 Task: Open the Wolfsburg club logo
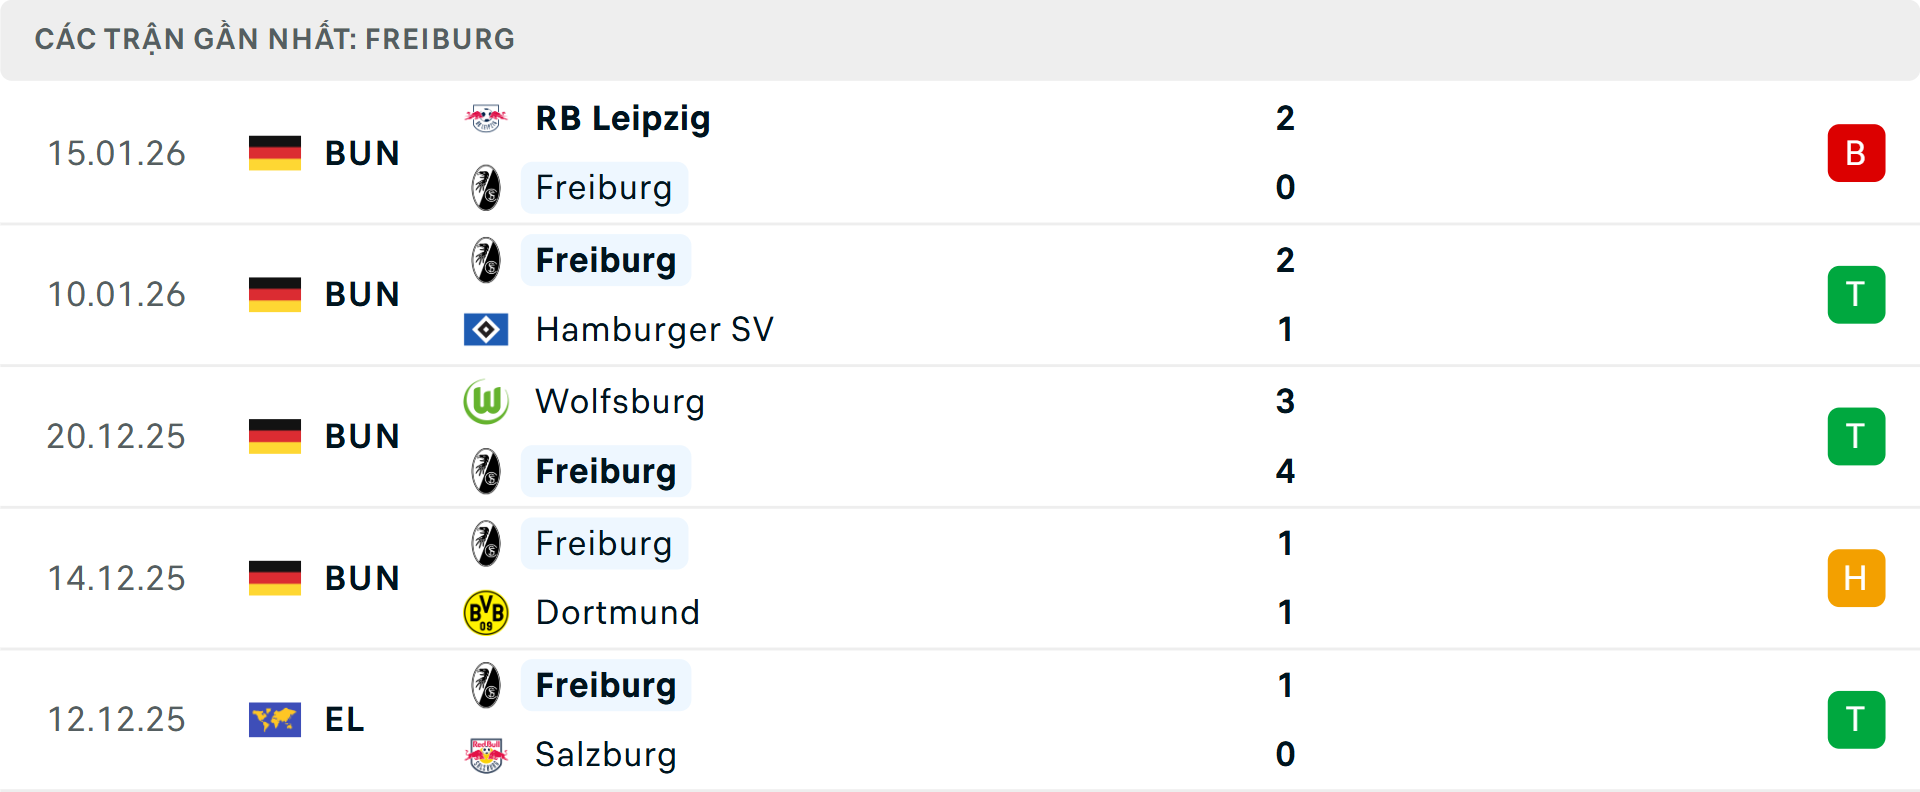(x=487, y=401)
